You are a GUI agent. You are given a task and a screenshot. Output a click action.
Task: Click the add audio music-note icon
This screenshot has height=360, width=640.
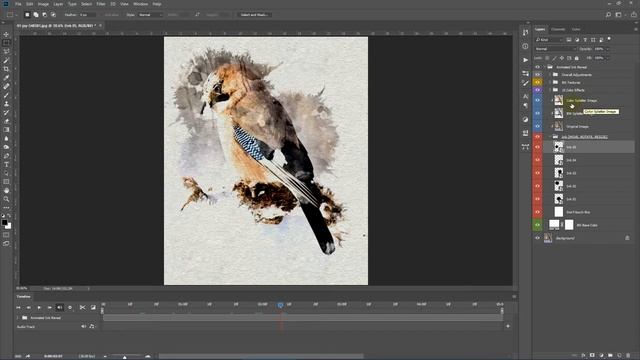92,327
